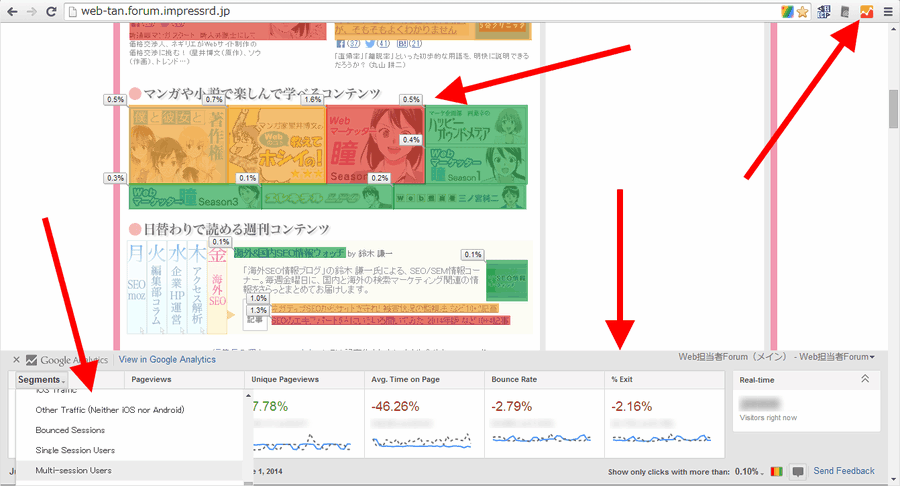Collapse the Real-time panel with double chevron
Viewport: 900px width, 486px height.
click(x=865, y=379)
